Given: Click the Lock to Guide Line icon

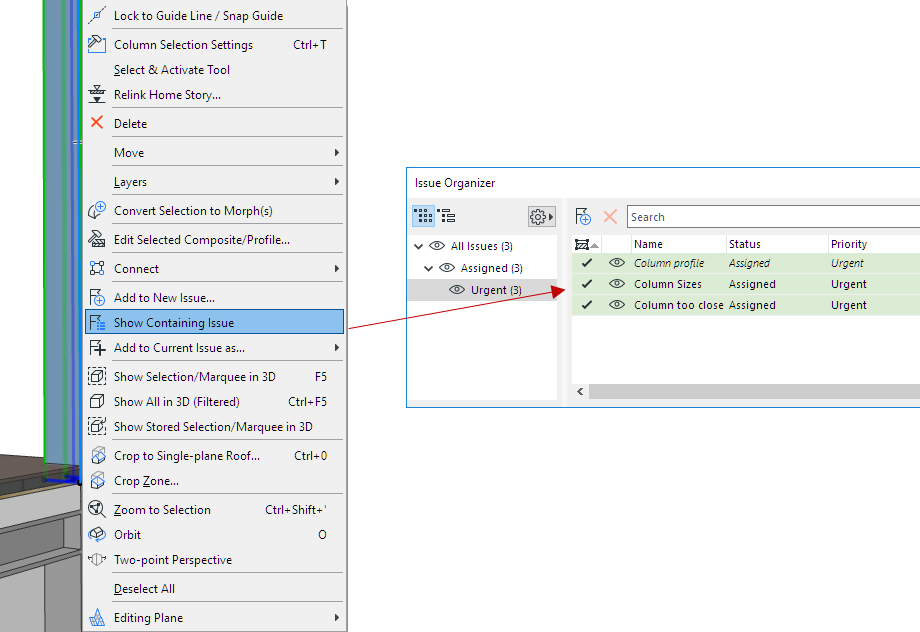Looking at the screenshot, I should point(97,15).
